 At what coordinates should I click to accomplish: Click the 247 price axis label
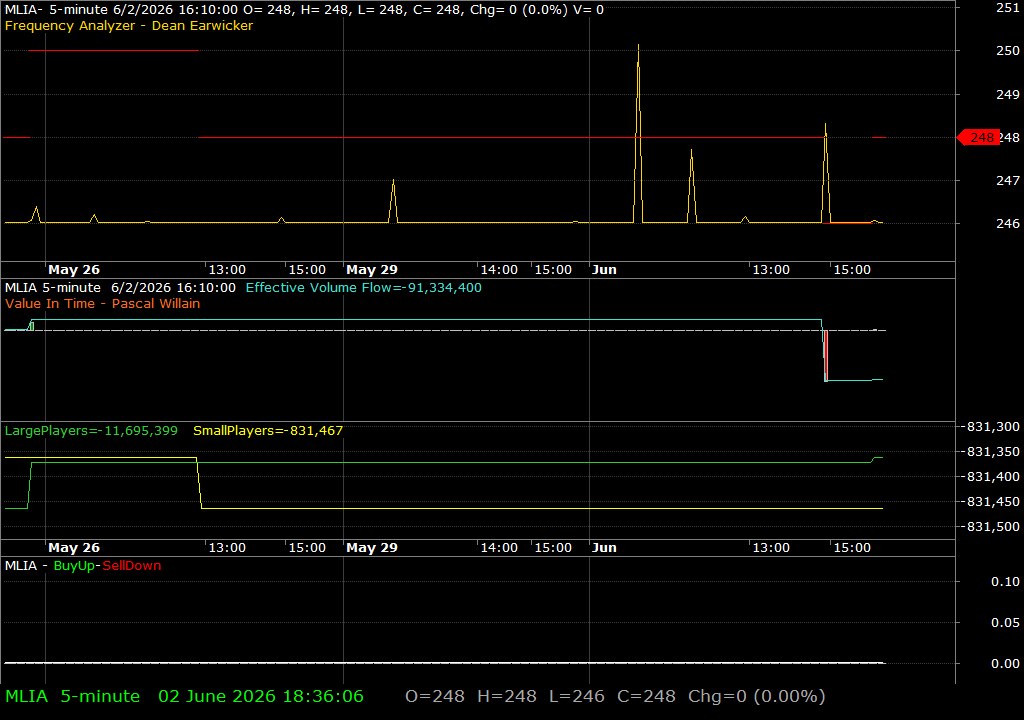(x=1008, y=180)
